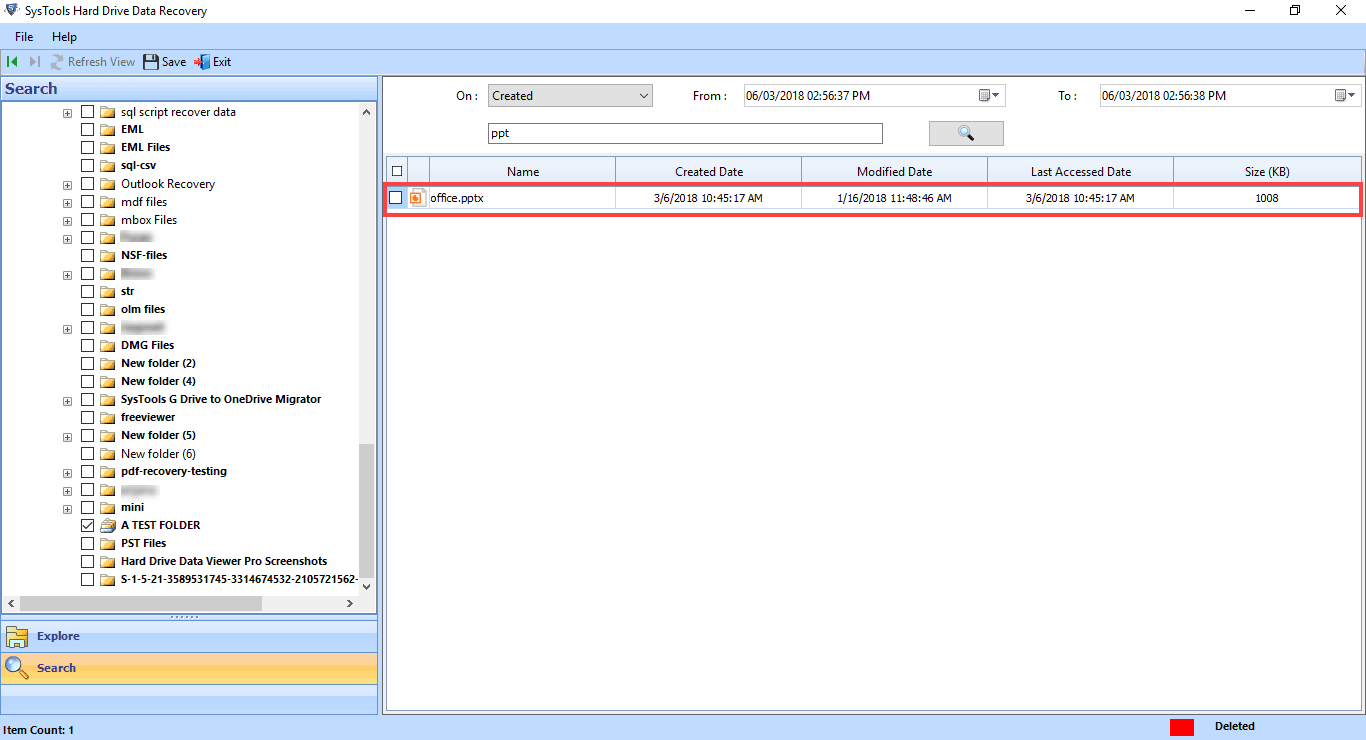Click the red Deleted legend color swatch
1366x740 pixels.
point(1182,727)
